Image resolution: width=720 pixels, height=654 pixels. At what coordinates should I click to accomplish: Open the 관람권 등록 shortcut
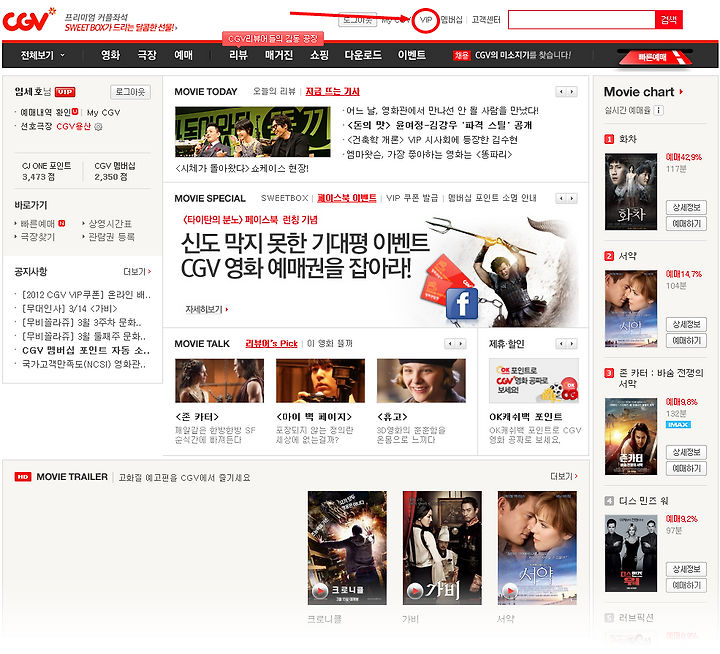(112, 237)
